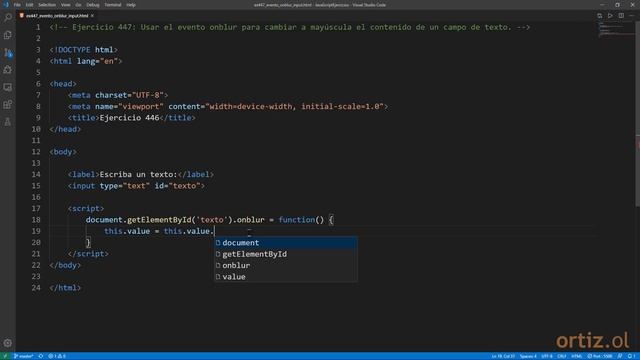640x360 pixels.
Task: Click the 'function' keyword on line 18
Action: click(x=297, y=220)
